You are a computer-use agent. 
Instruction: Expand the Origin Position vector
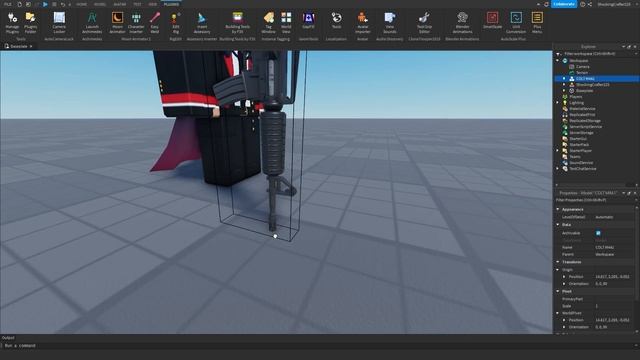click(x=564, y=277)
